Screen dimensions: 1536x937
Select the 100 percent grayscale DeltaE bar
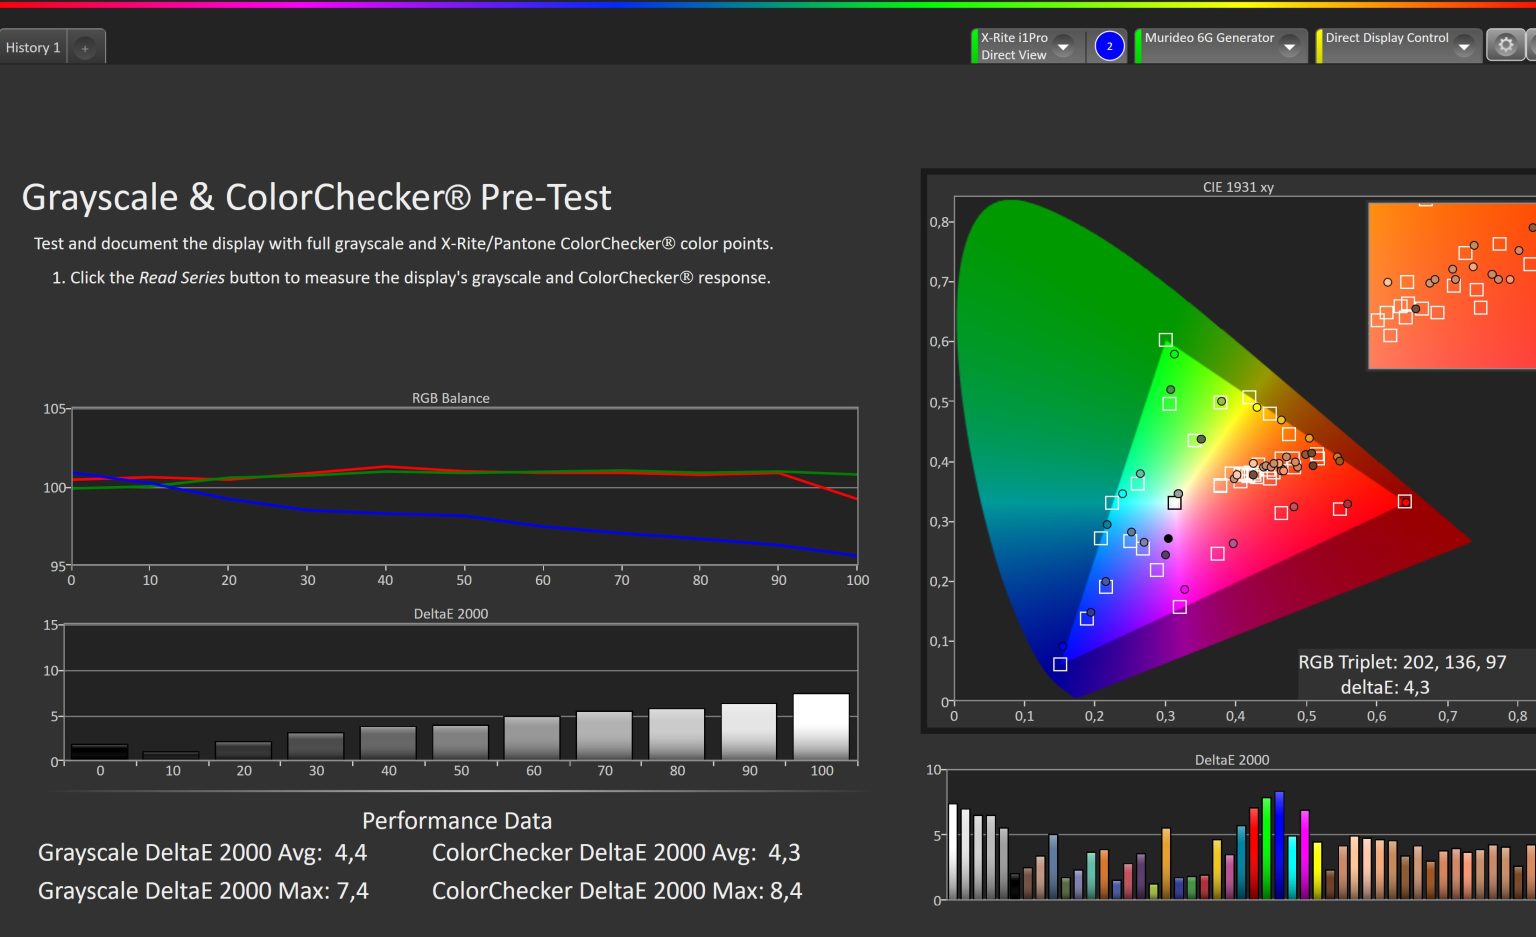pyautogui.click(x=821, y=727)
